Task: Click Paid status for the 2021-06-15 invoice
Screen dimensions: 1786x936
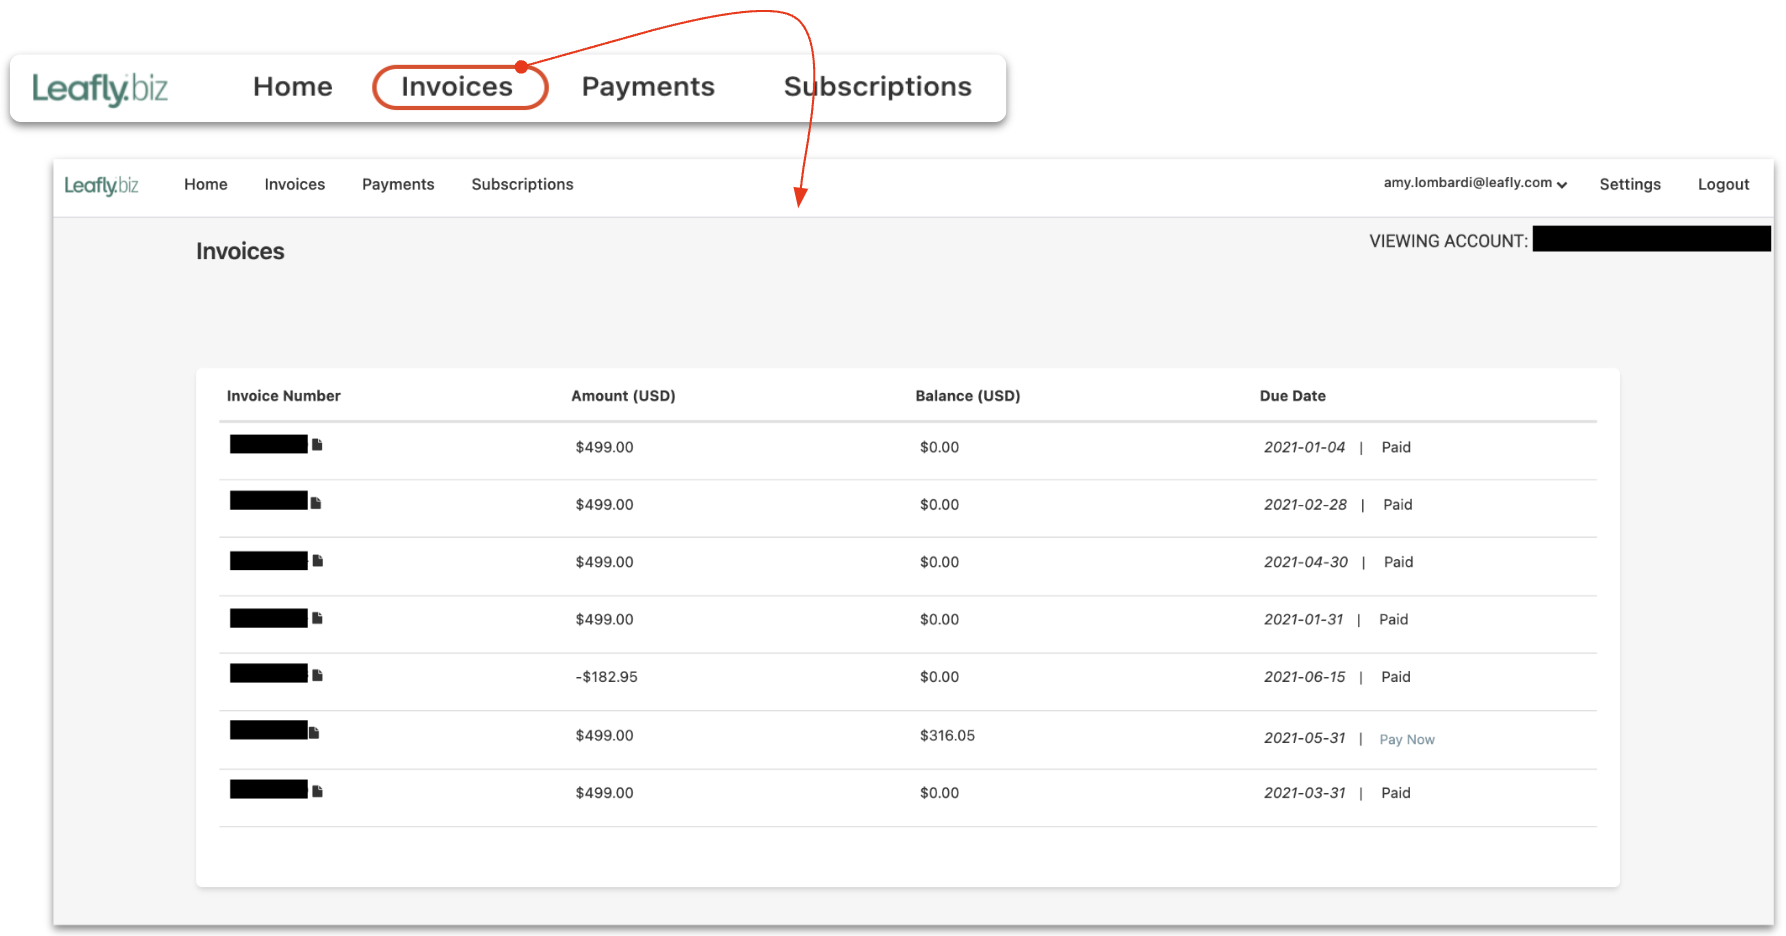Action: coord(1395,677)
